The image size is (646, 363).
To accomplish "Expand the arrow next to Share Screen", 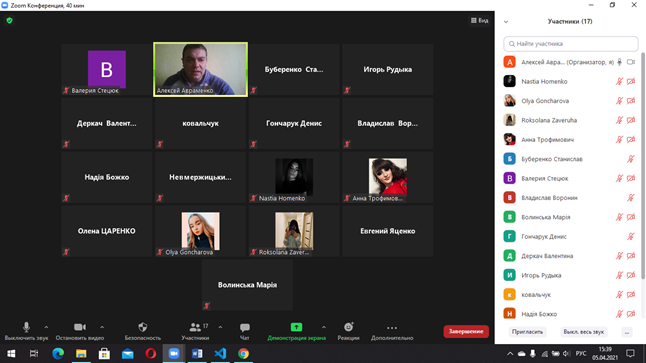I will 324,327.
